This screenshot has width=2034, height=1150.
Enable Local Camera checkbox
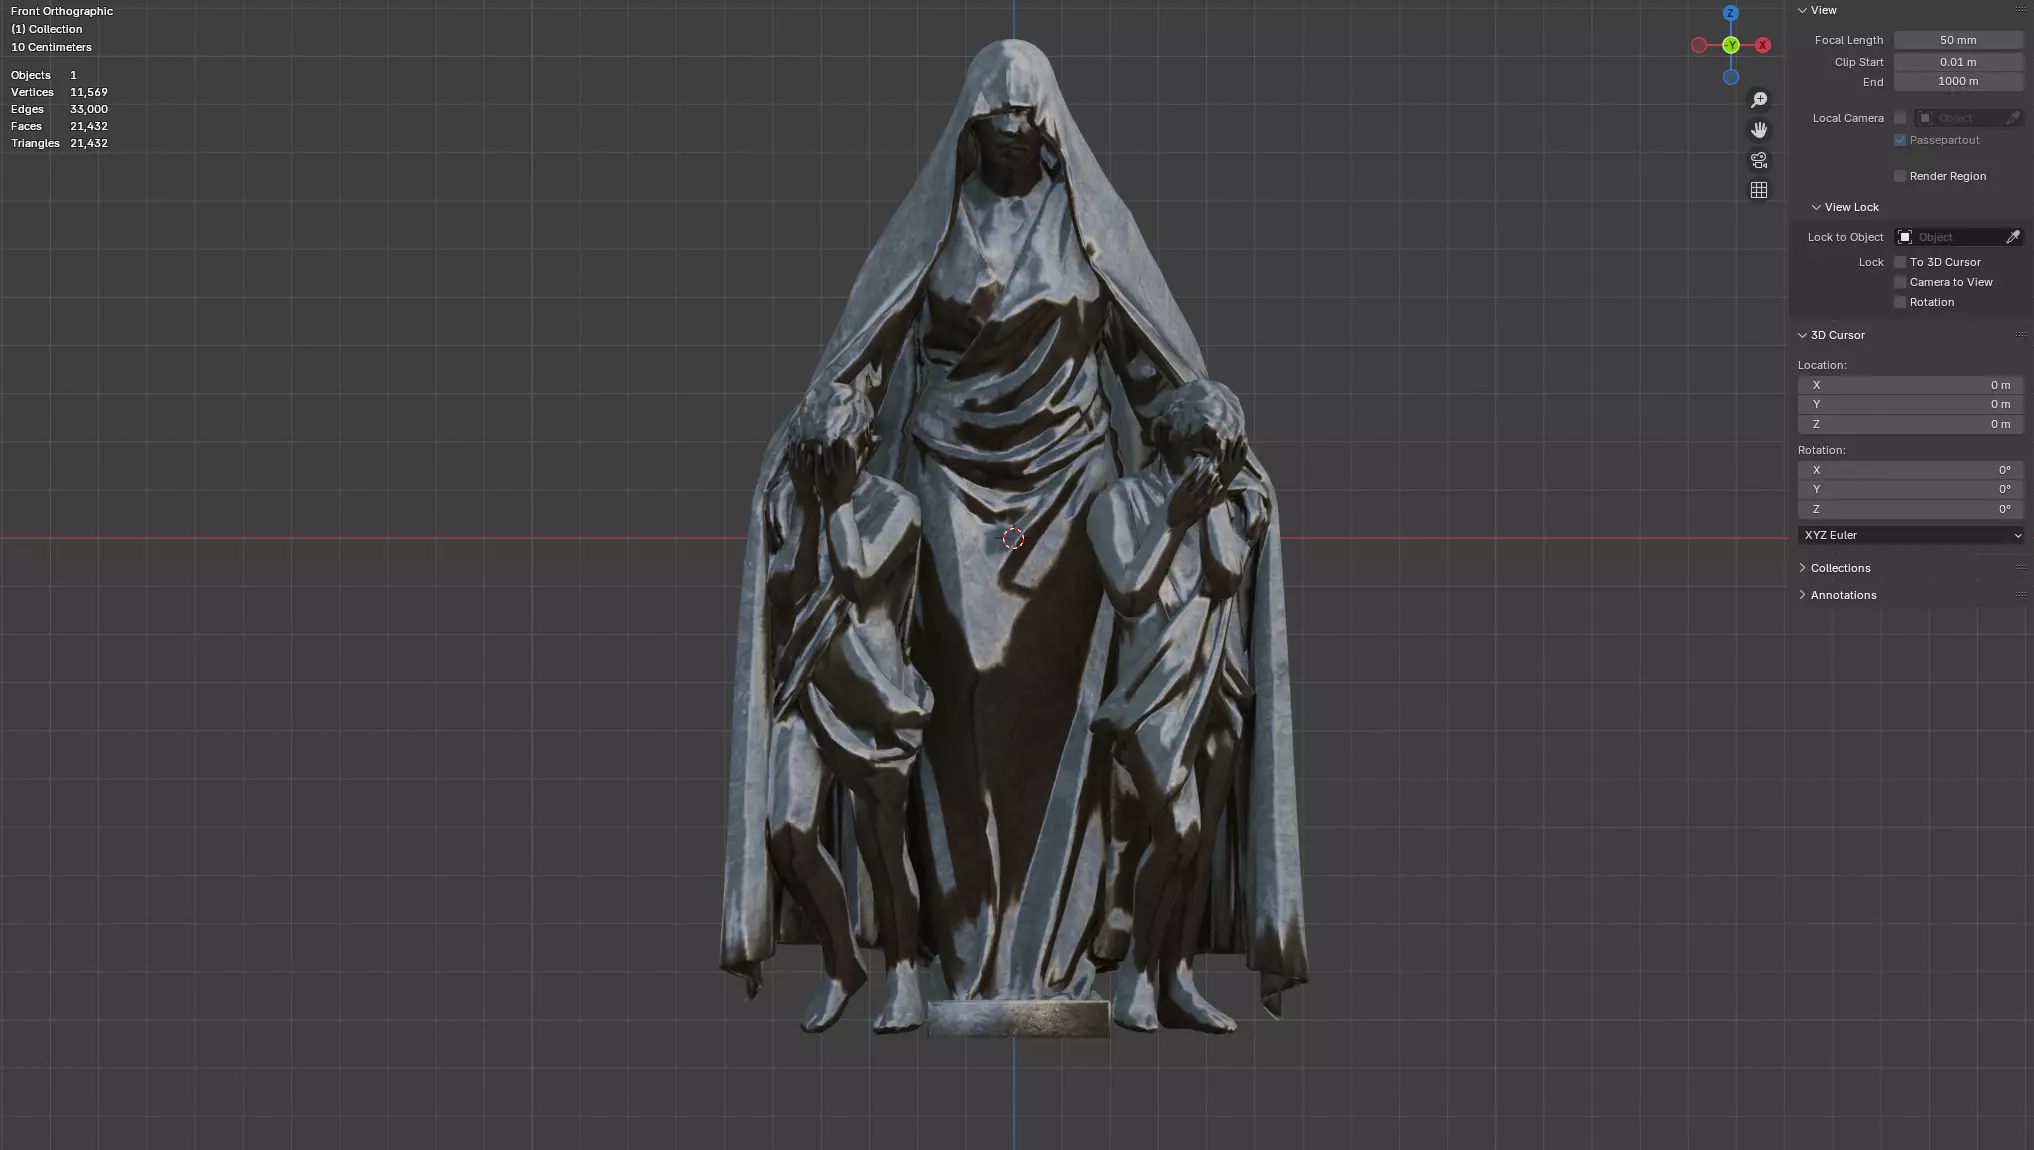1900,118
